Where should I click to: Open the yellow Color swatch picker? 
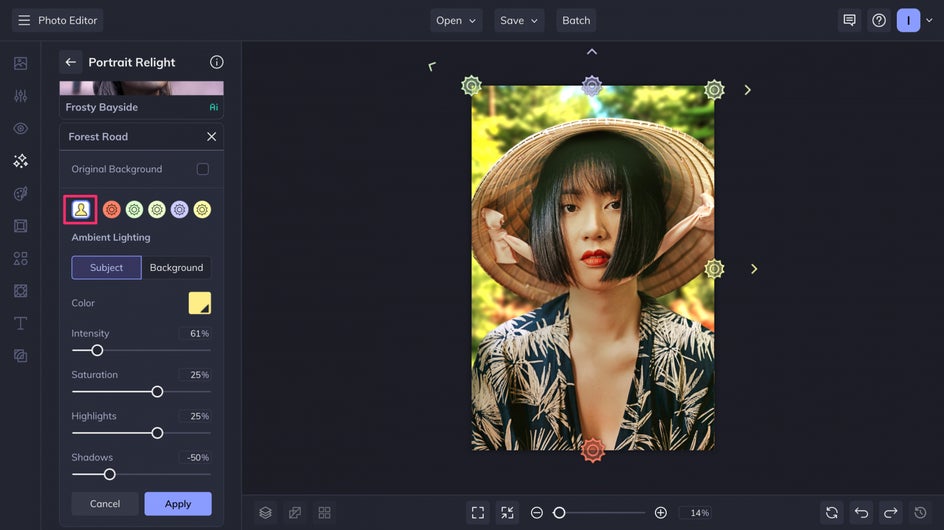pyautogui.click(x=200, y=303)
